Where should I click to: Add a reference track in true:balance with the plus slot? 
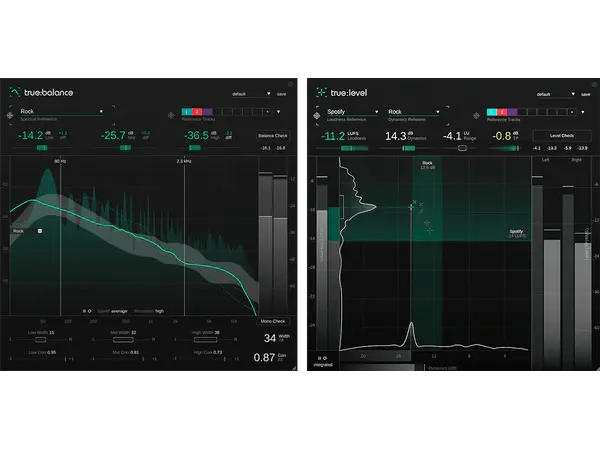[267, 112]
